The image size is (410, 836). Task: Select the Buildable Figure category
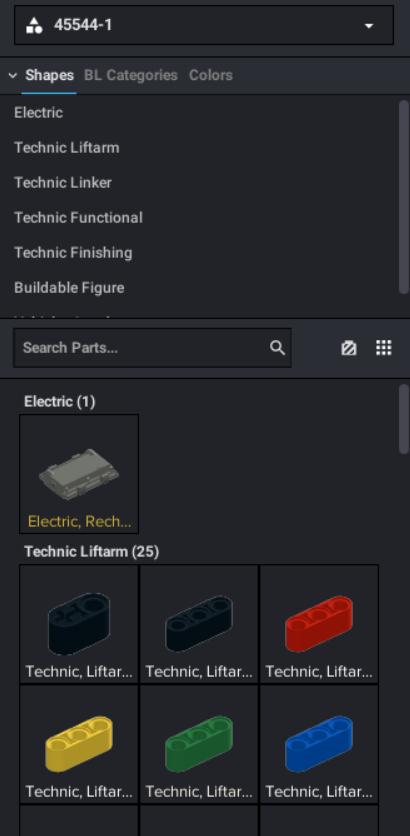point(69,288)
